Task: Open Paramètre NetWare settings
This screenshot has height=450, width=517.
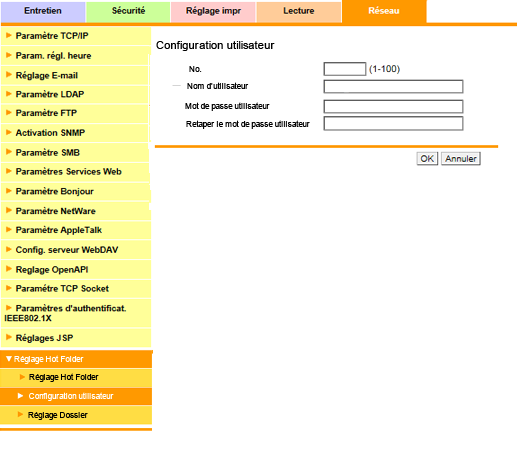Action: [76, 211]
